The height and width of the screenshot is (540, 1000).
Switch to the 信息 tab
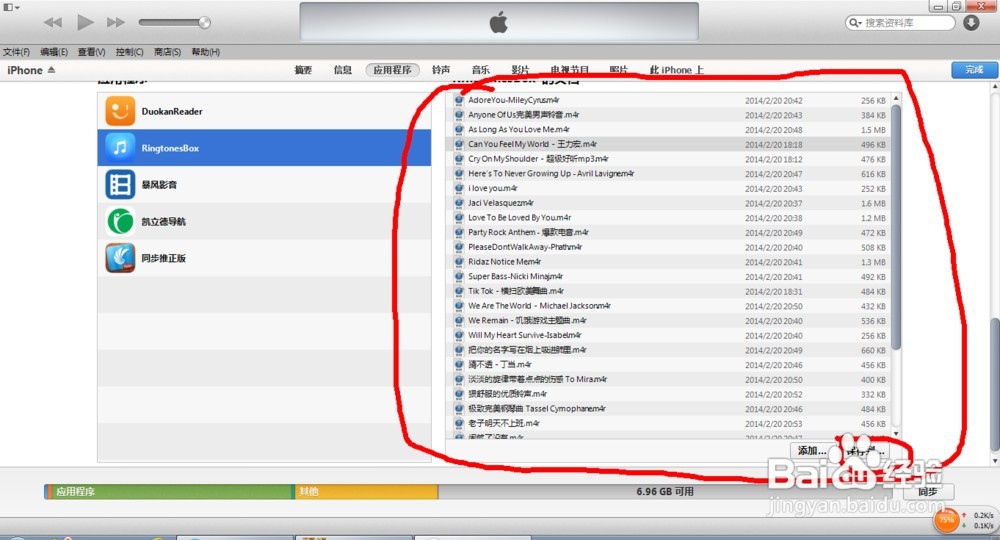pyautogui.click(x=342, y=69)
